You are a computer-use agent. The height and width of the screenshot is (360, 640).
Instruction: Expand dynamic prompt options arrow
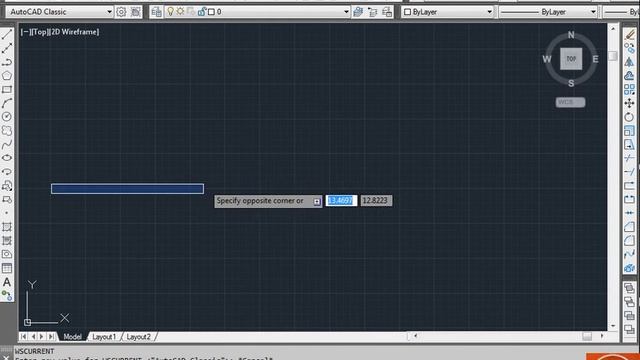coord(317,201)
